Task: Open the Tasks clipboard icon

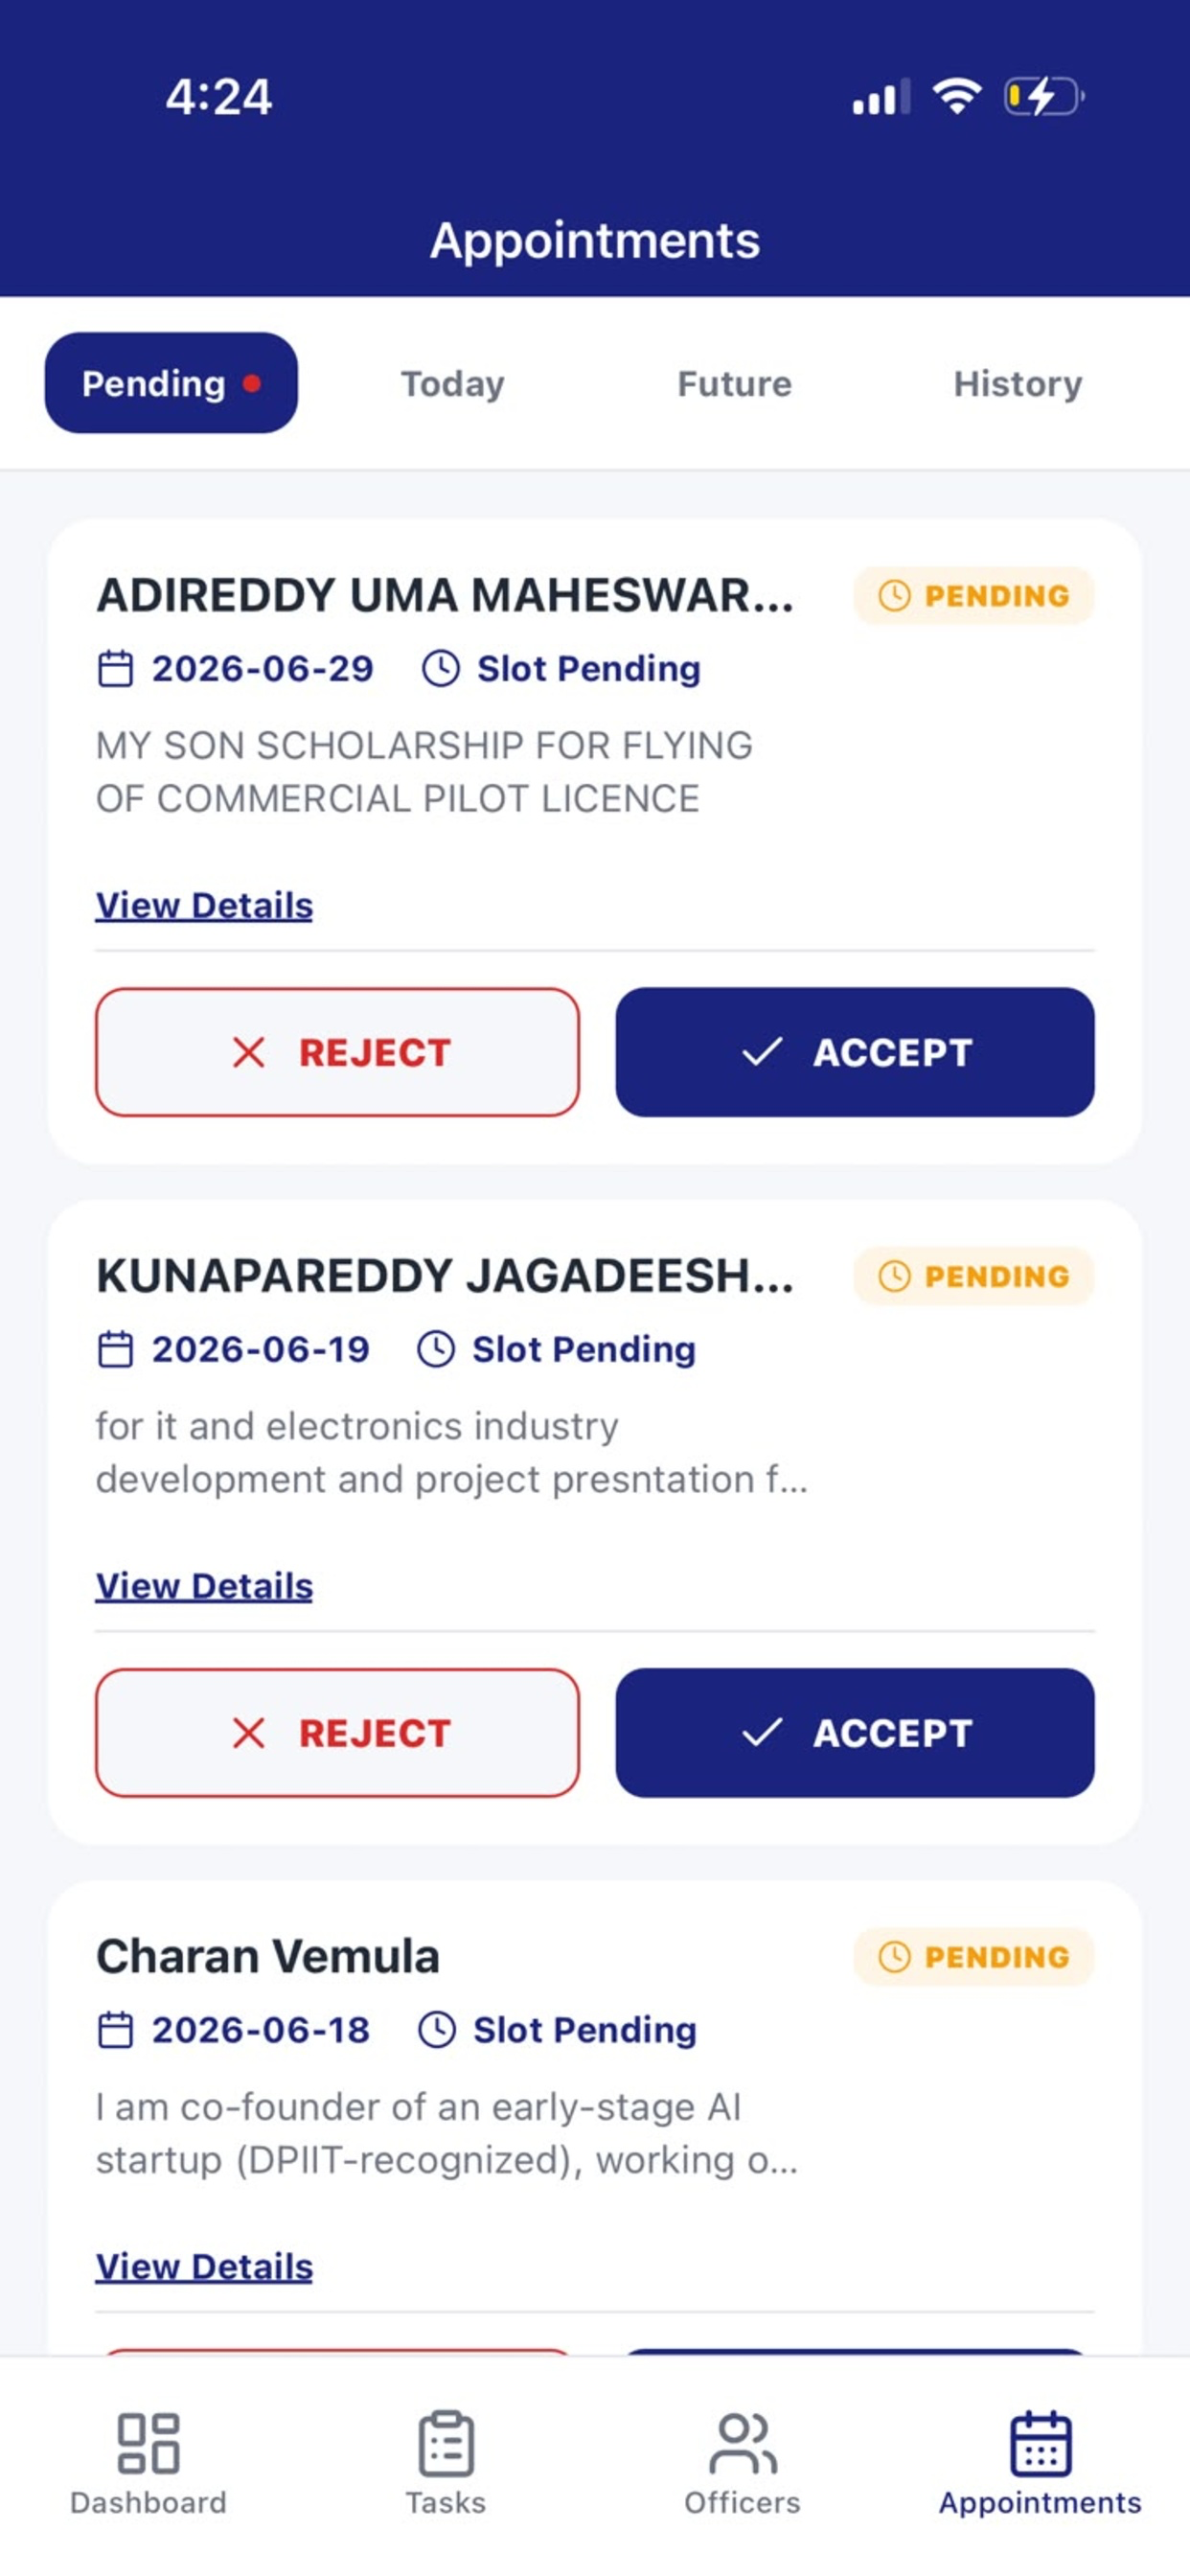Action: (x=446, y=2442)
